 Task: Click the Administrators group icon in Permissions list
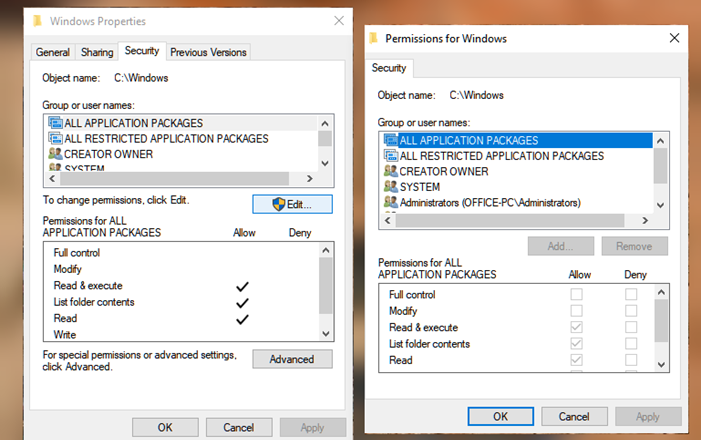pyautogui.click(x=390, y=203)
